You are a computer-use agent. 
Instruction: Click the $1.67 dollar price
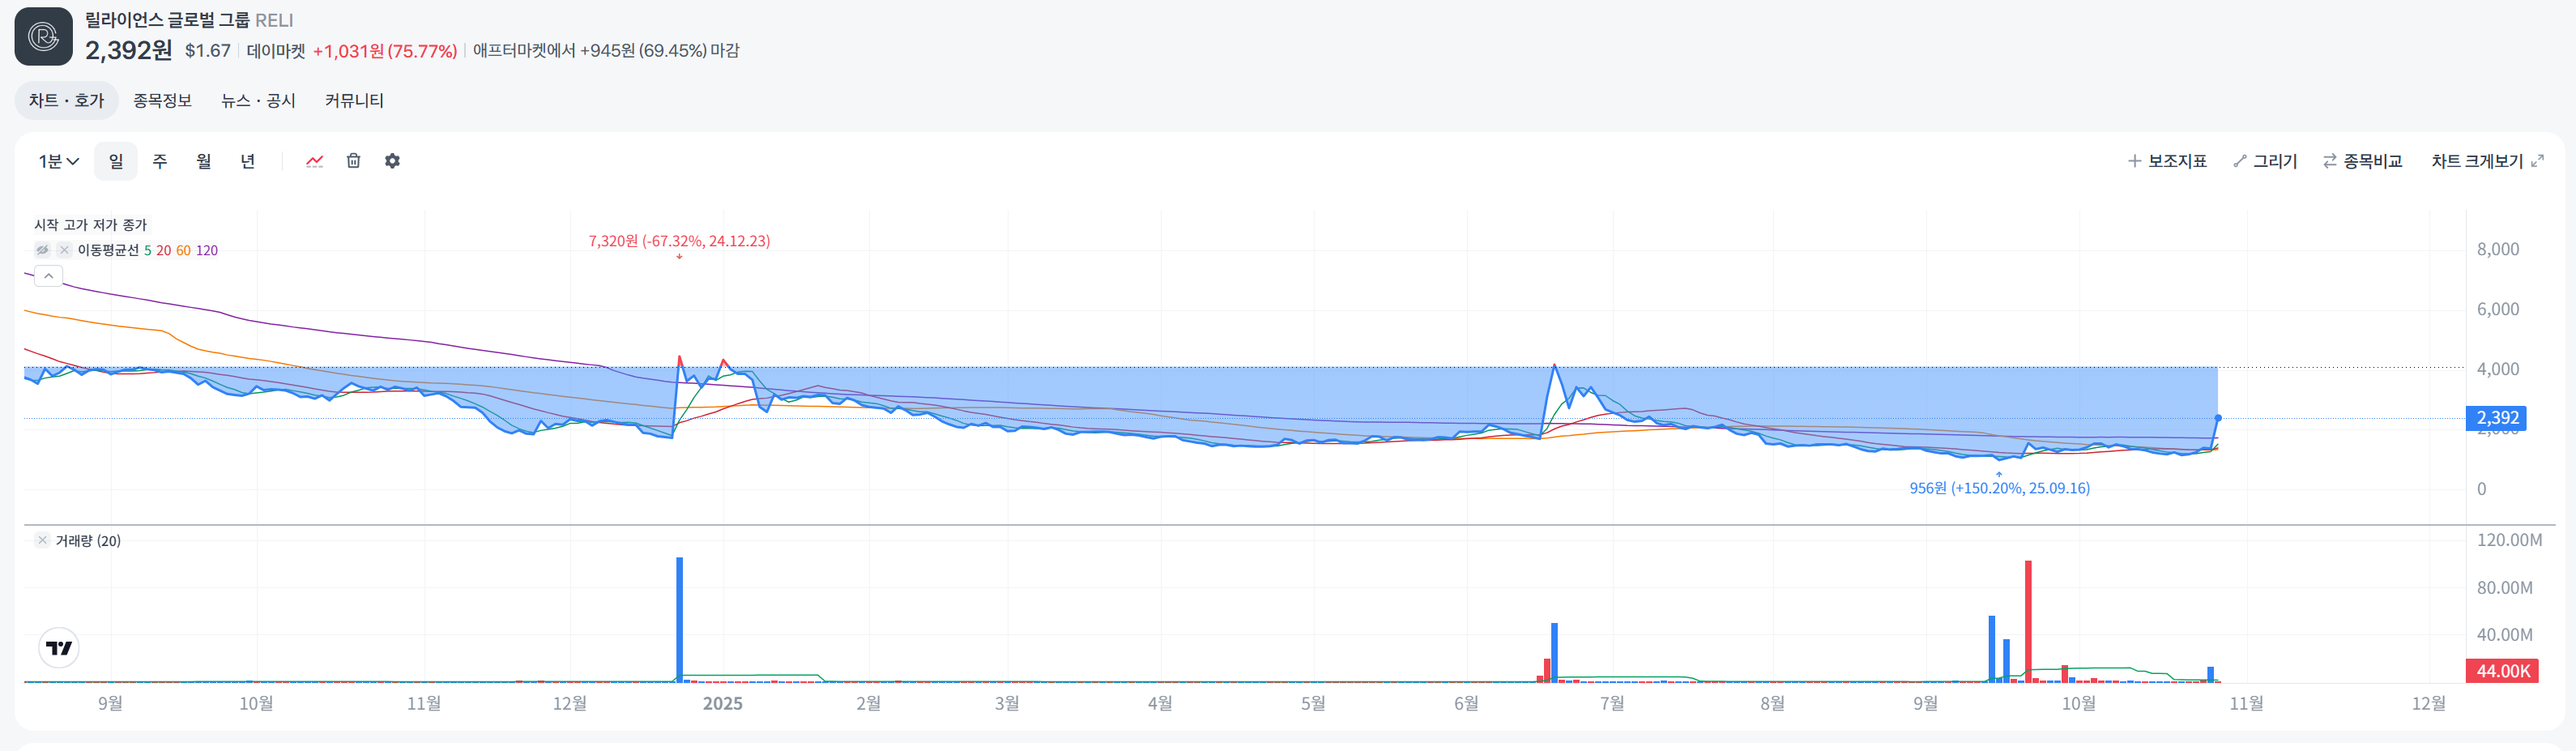(x=208, y=51)
